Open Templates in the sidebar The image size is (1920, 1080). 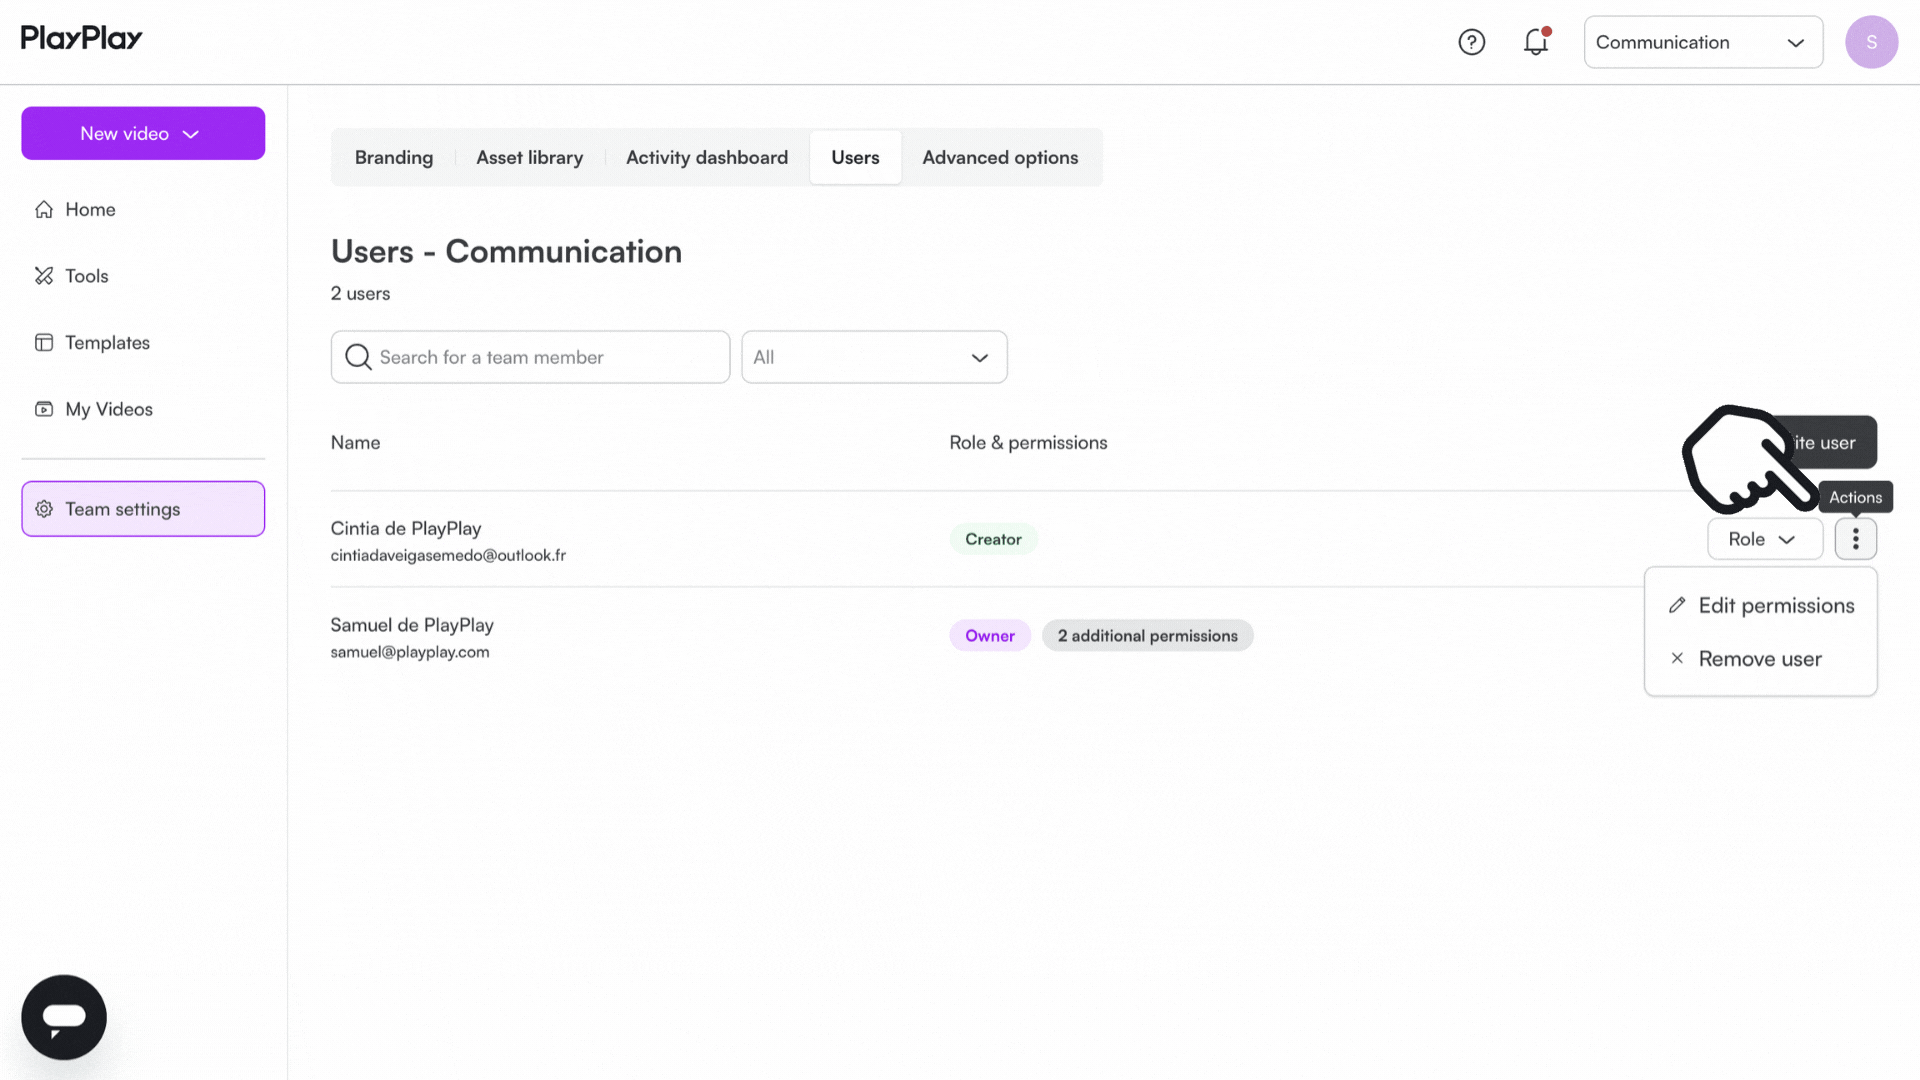pos(107,343)
